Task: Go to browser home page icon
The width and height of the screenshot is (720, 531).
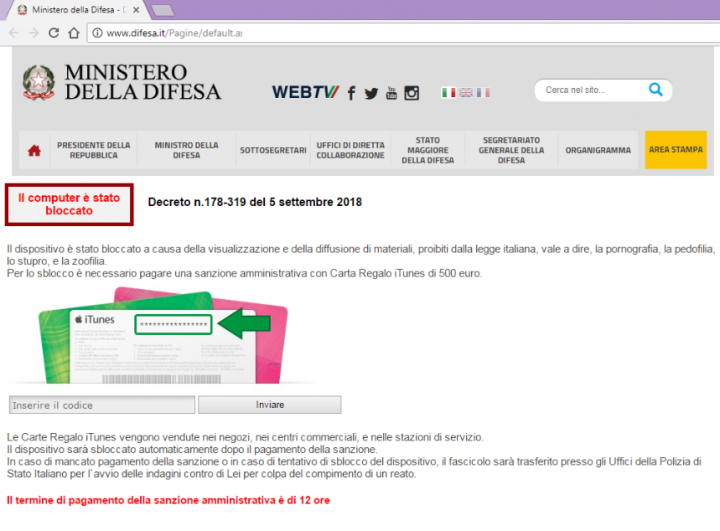Action: 74,33
